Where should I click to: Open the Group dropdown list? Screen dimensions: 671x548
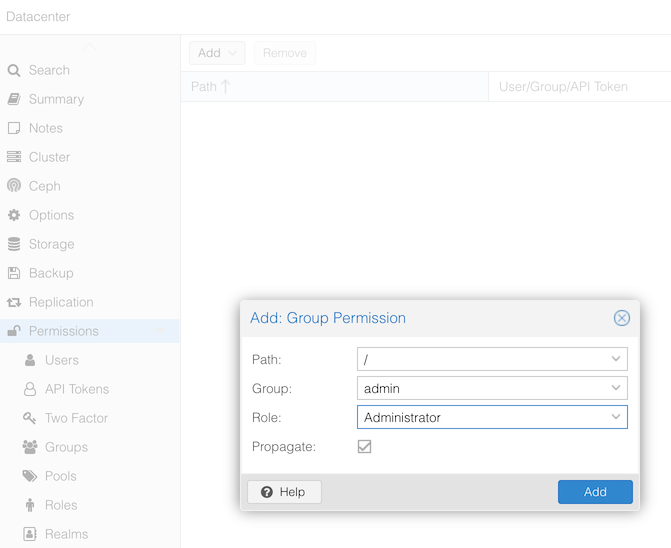[x=616, y=388]
